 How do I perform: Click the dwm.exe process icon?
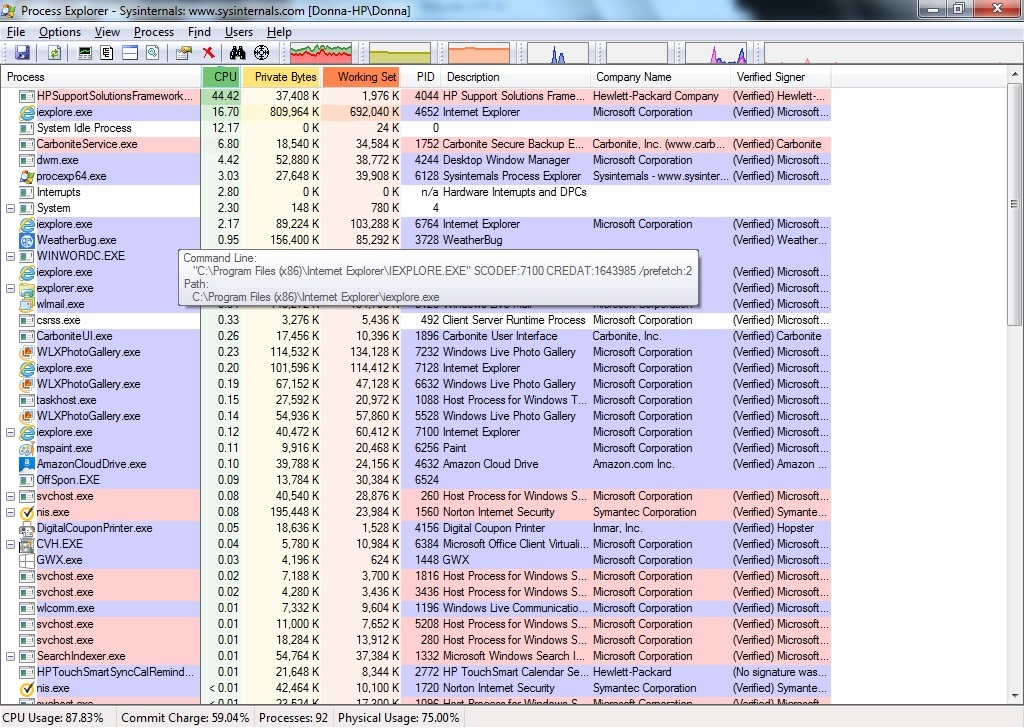click(27, 160)
